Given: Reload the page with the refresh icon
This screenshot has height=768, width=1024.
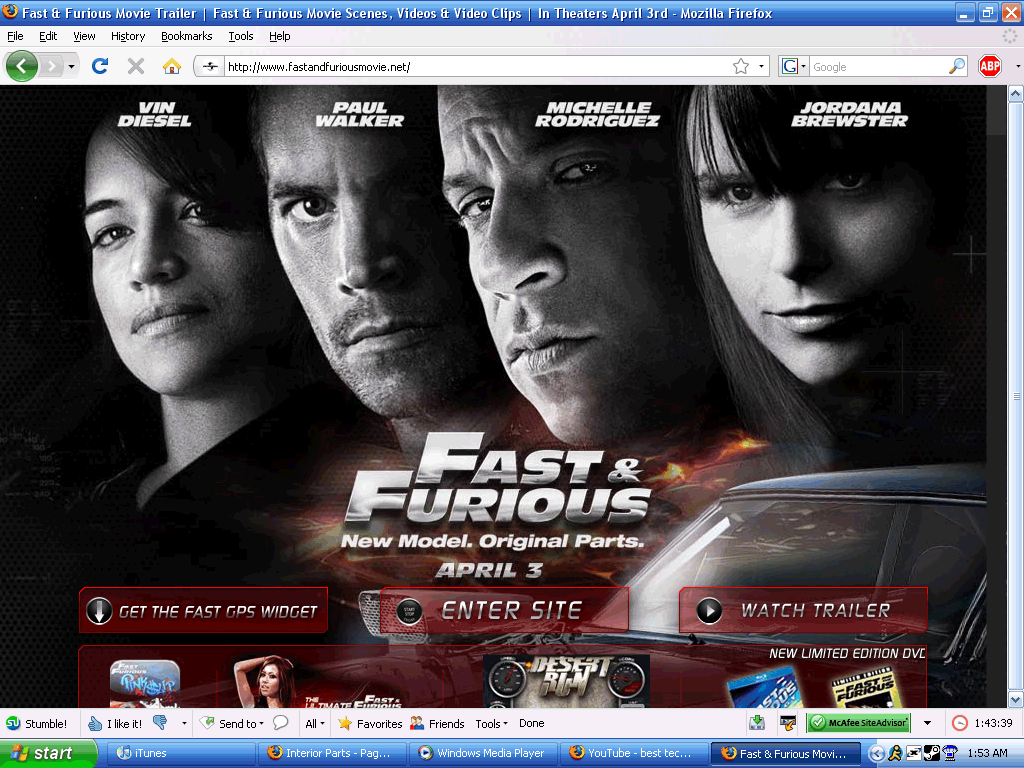Looking at the screenshot, I should click(x=100, y=66).
